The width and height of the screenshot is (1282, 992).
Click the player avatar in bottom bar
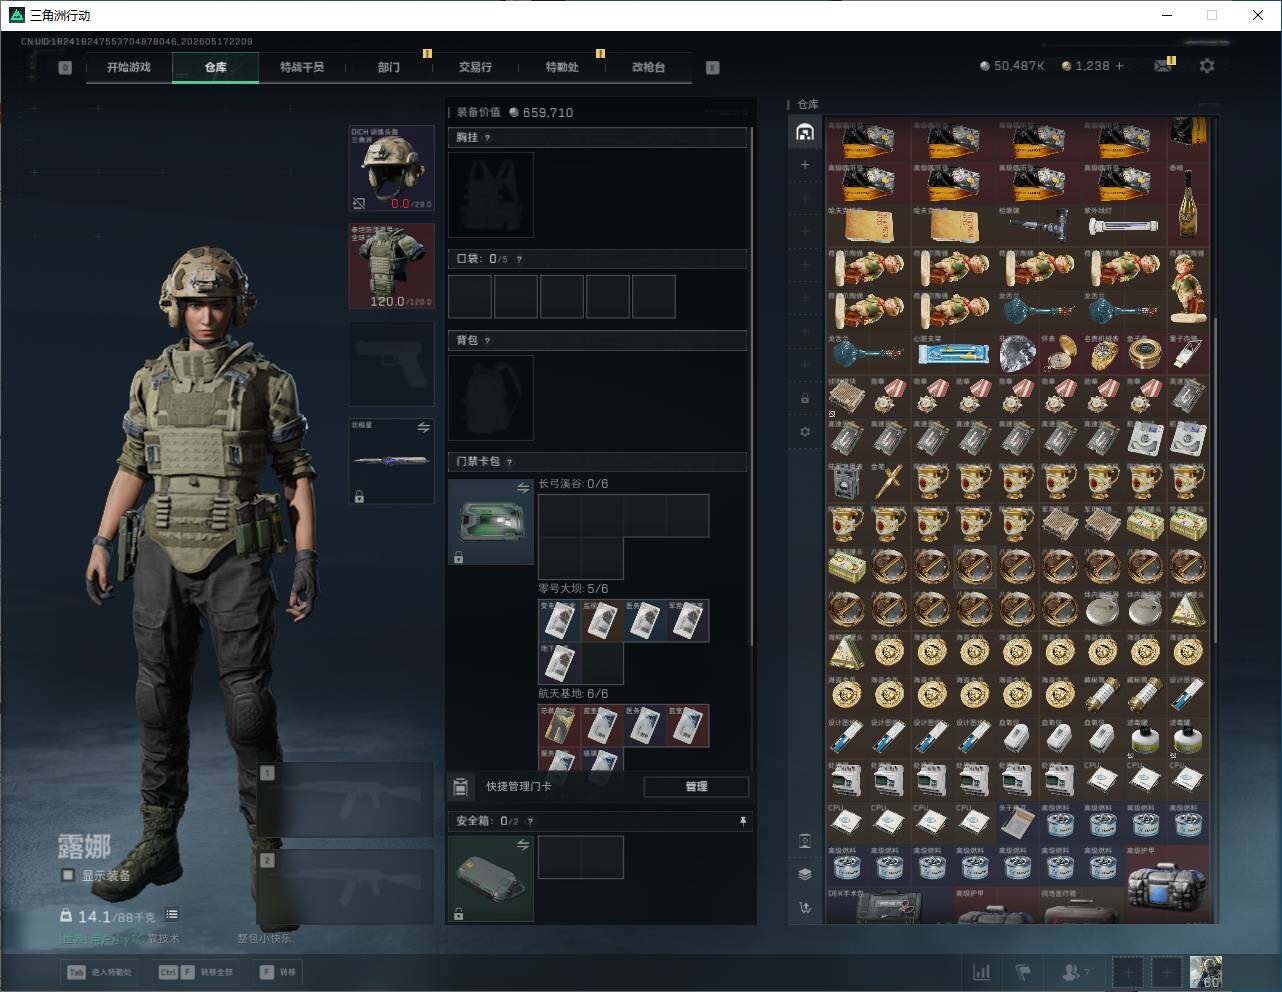coord(1205,972)
